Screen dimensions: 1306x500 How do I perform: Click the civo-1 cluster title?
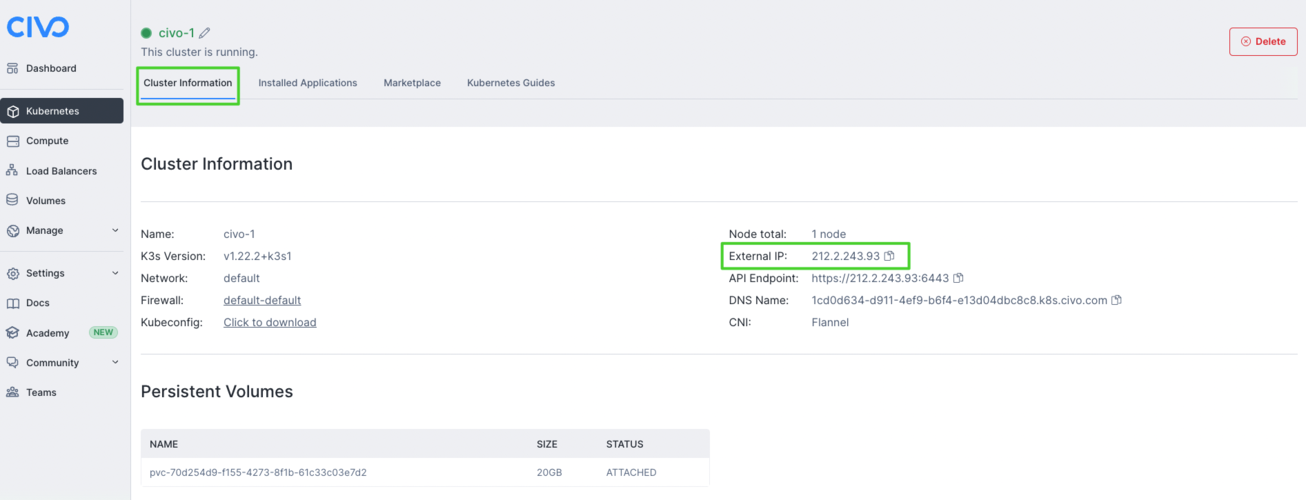[x=176, y=33]
